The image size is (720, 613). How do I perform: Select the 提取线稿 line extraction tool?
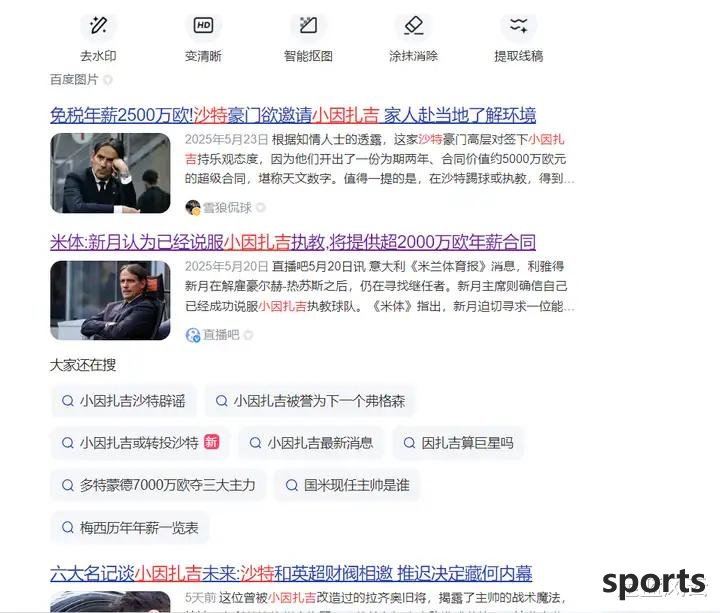(x=518, y=26)
